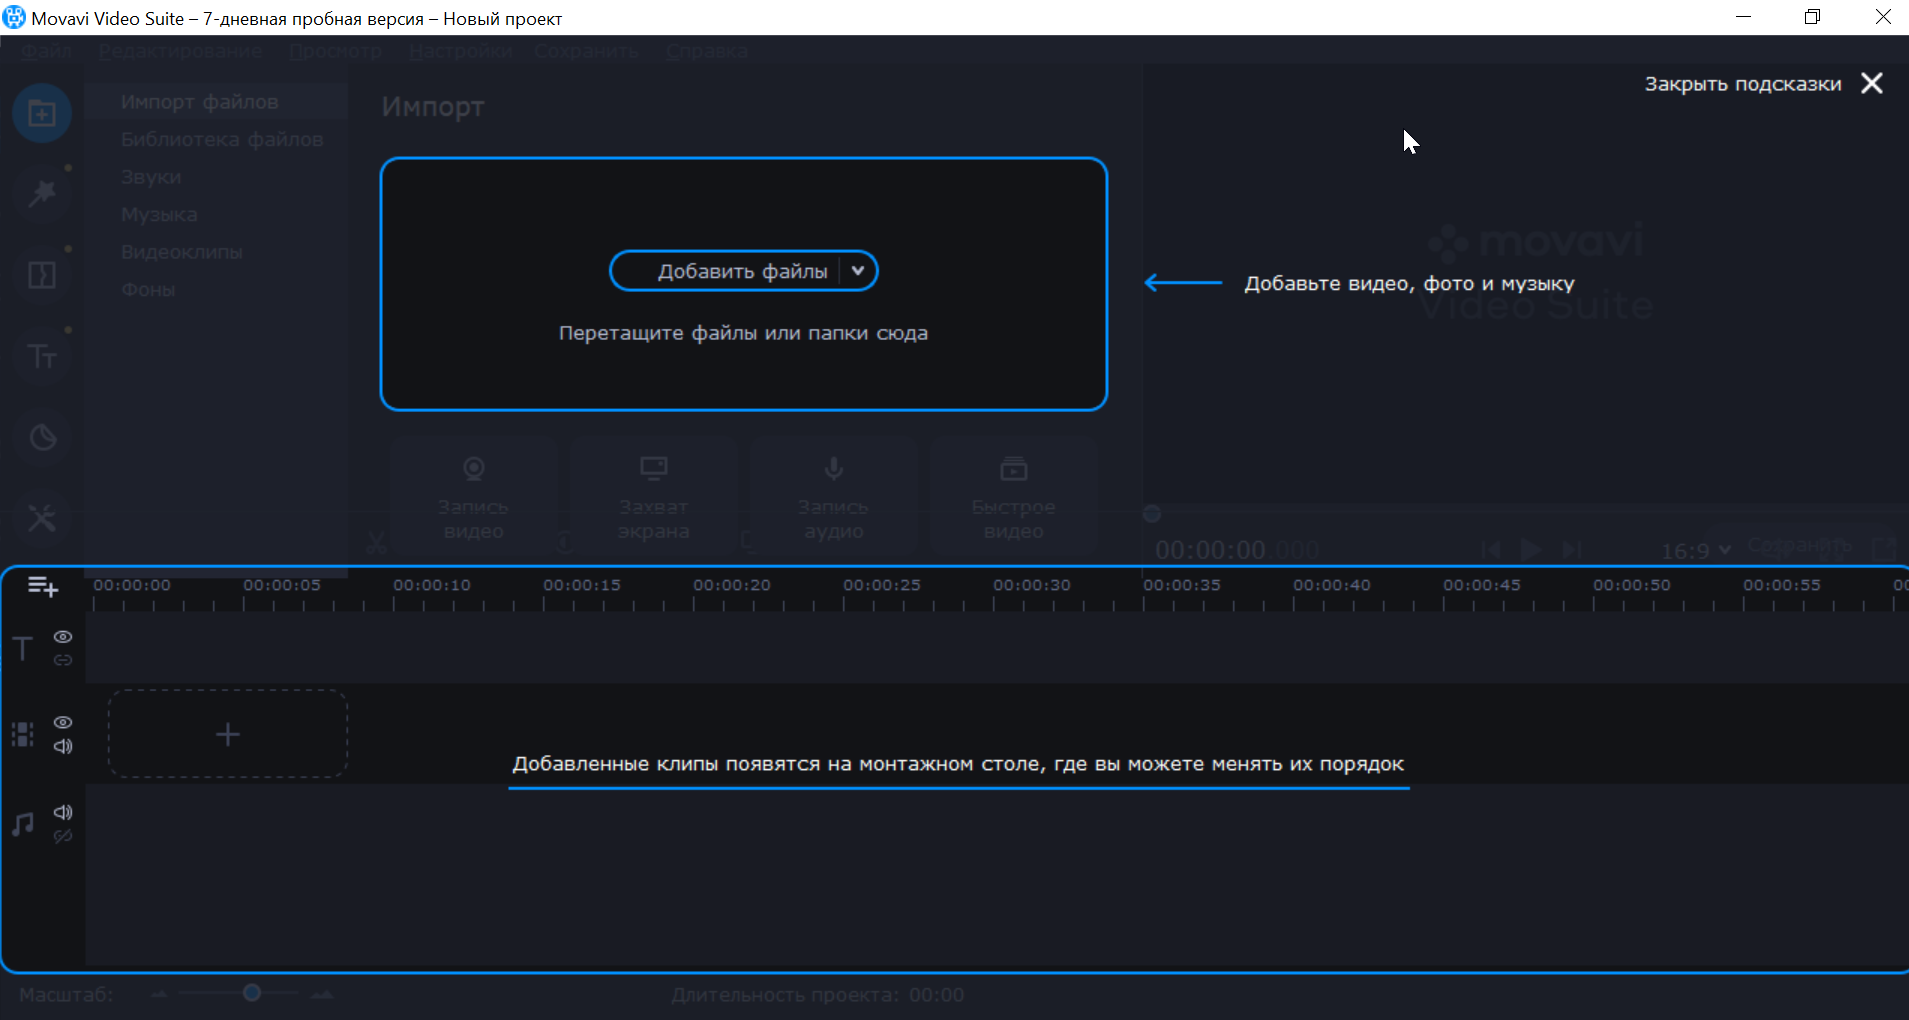1909x1020 pixels.
Task: Select the Импорт файлов tab
Action: [x=217, y=102]
